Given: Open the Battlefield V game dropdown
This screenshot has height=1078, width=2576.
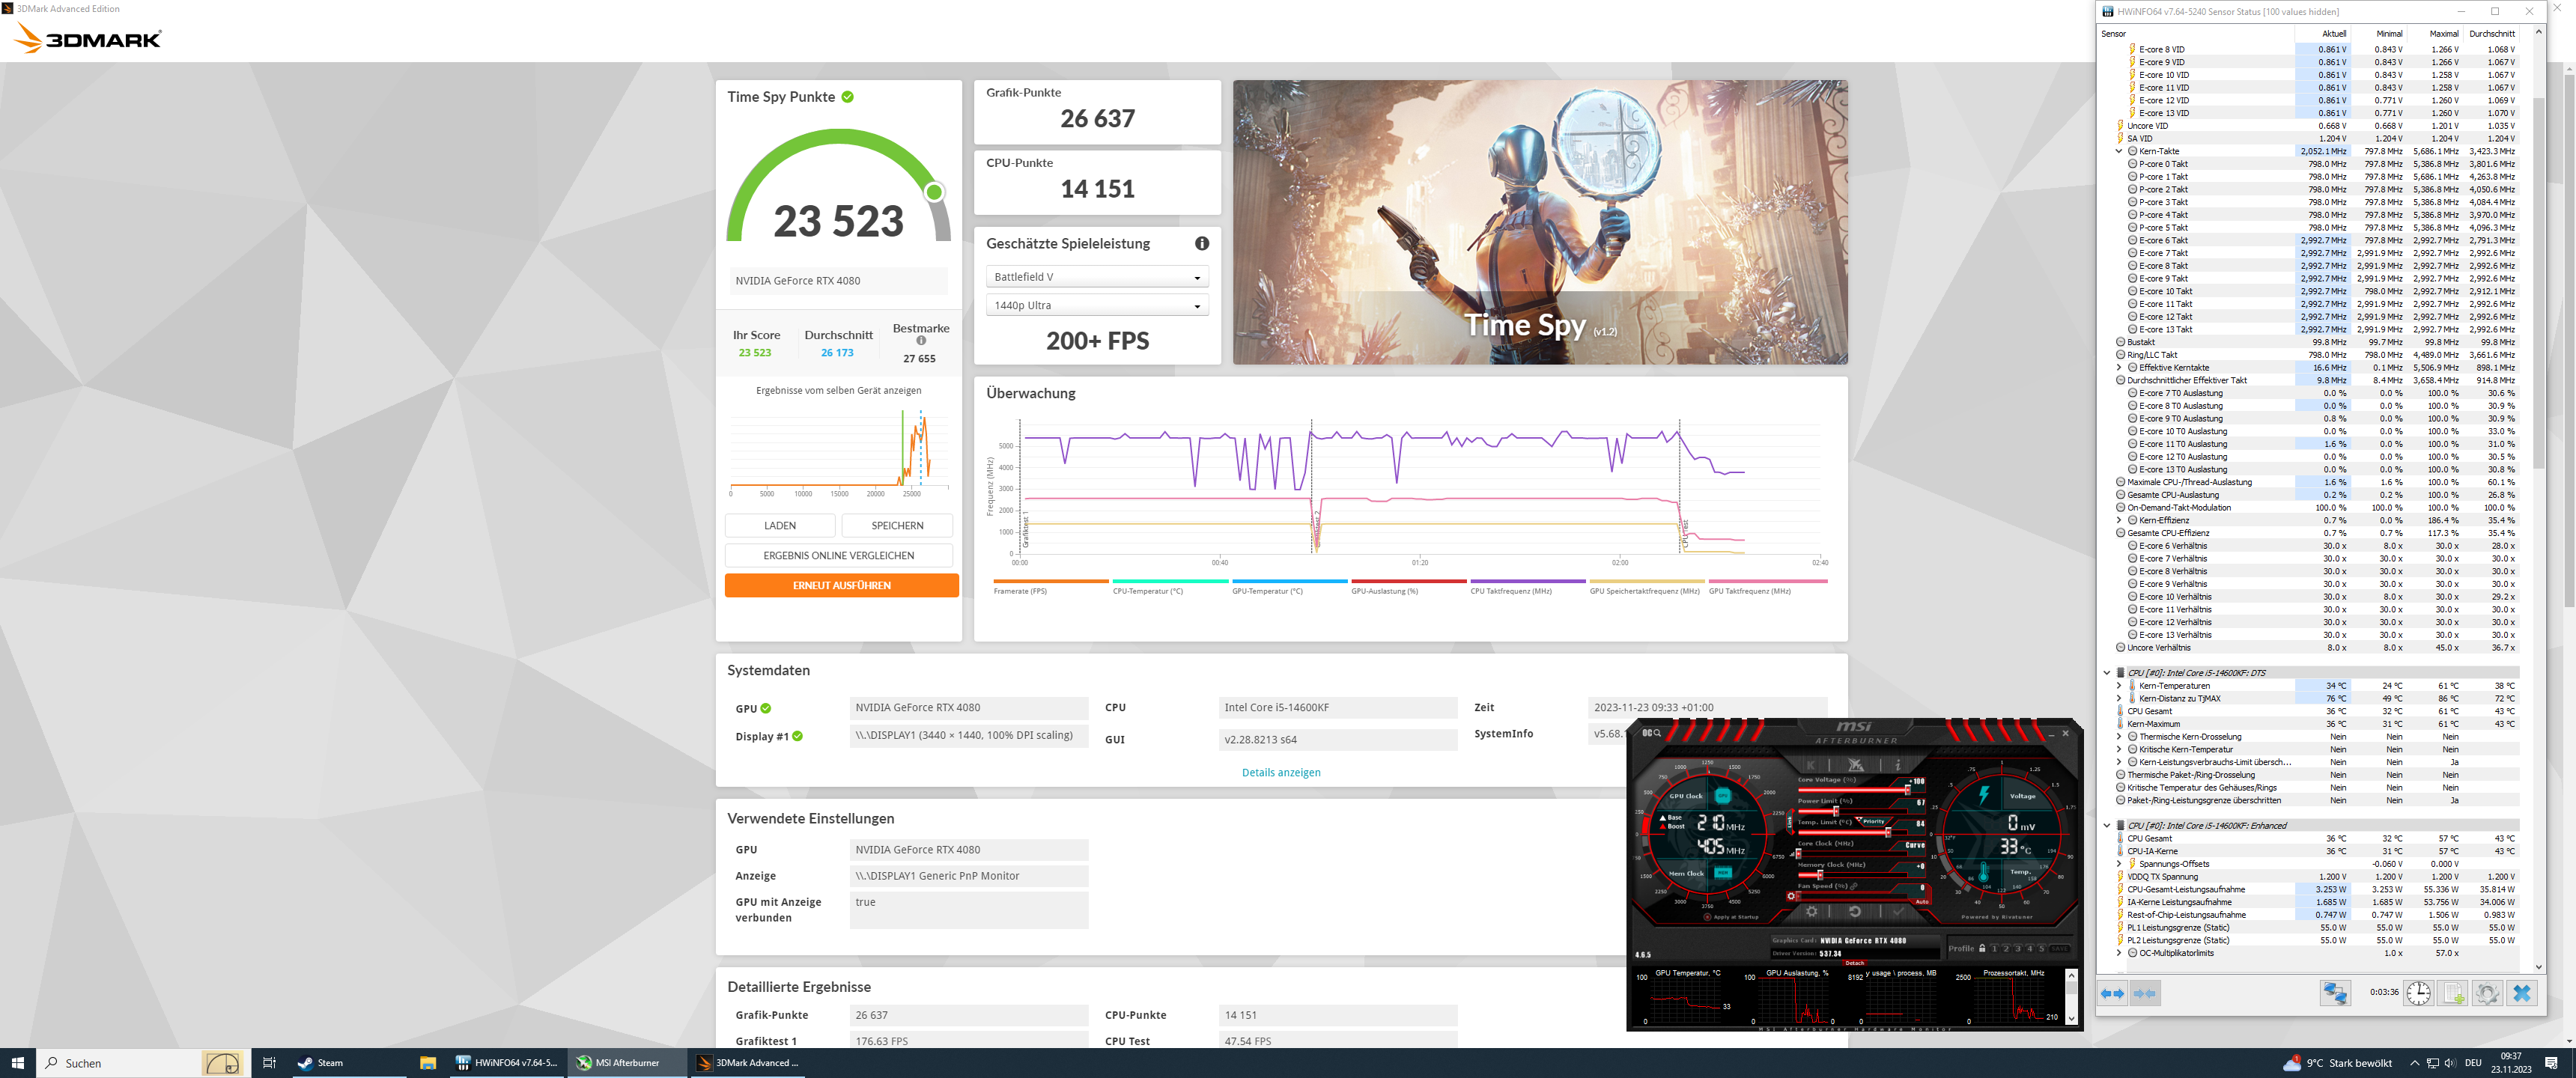Looking at the screenshot, I should tap(1097, 277).
